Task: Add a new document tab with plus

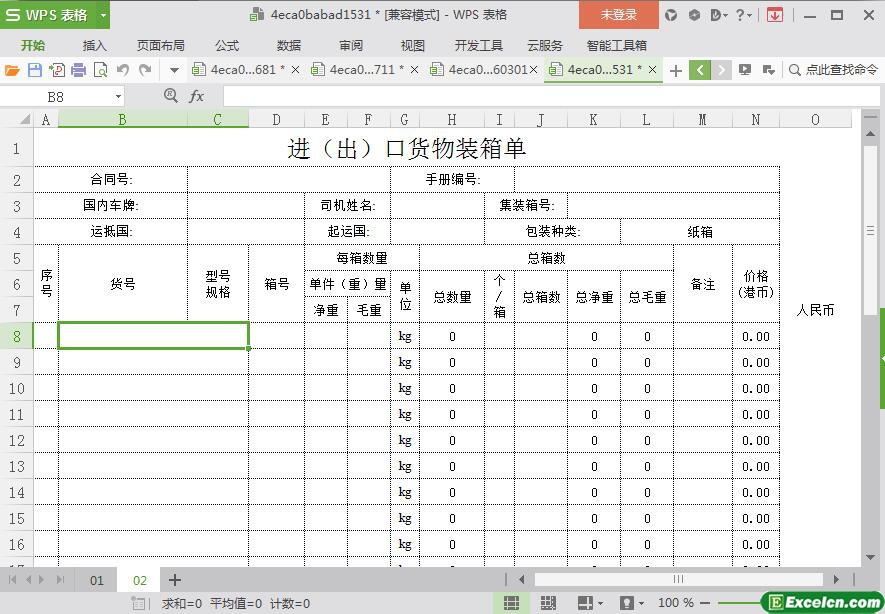Action: coord(676,71)
